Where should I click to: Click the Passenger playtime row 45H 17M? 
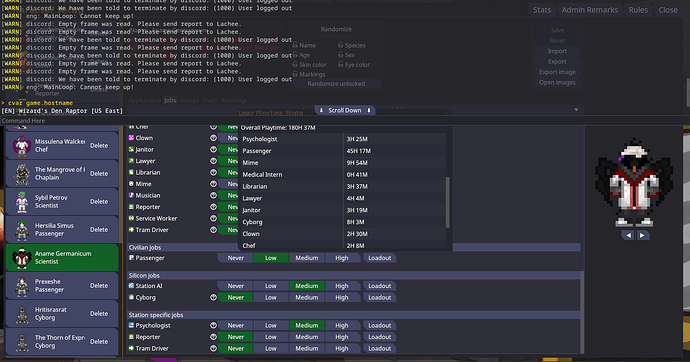coord(343,150)
